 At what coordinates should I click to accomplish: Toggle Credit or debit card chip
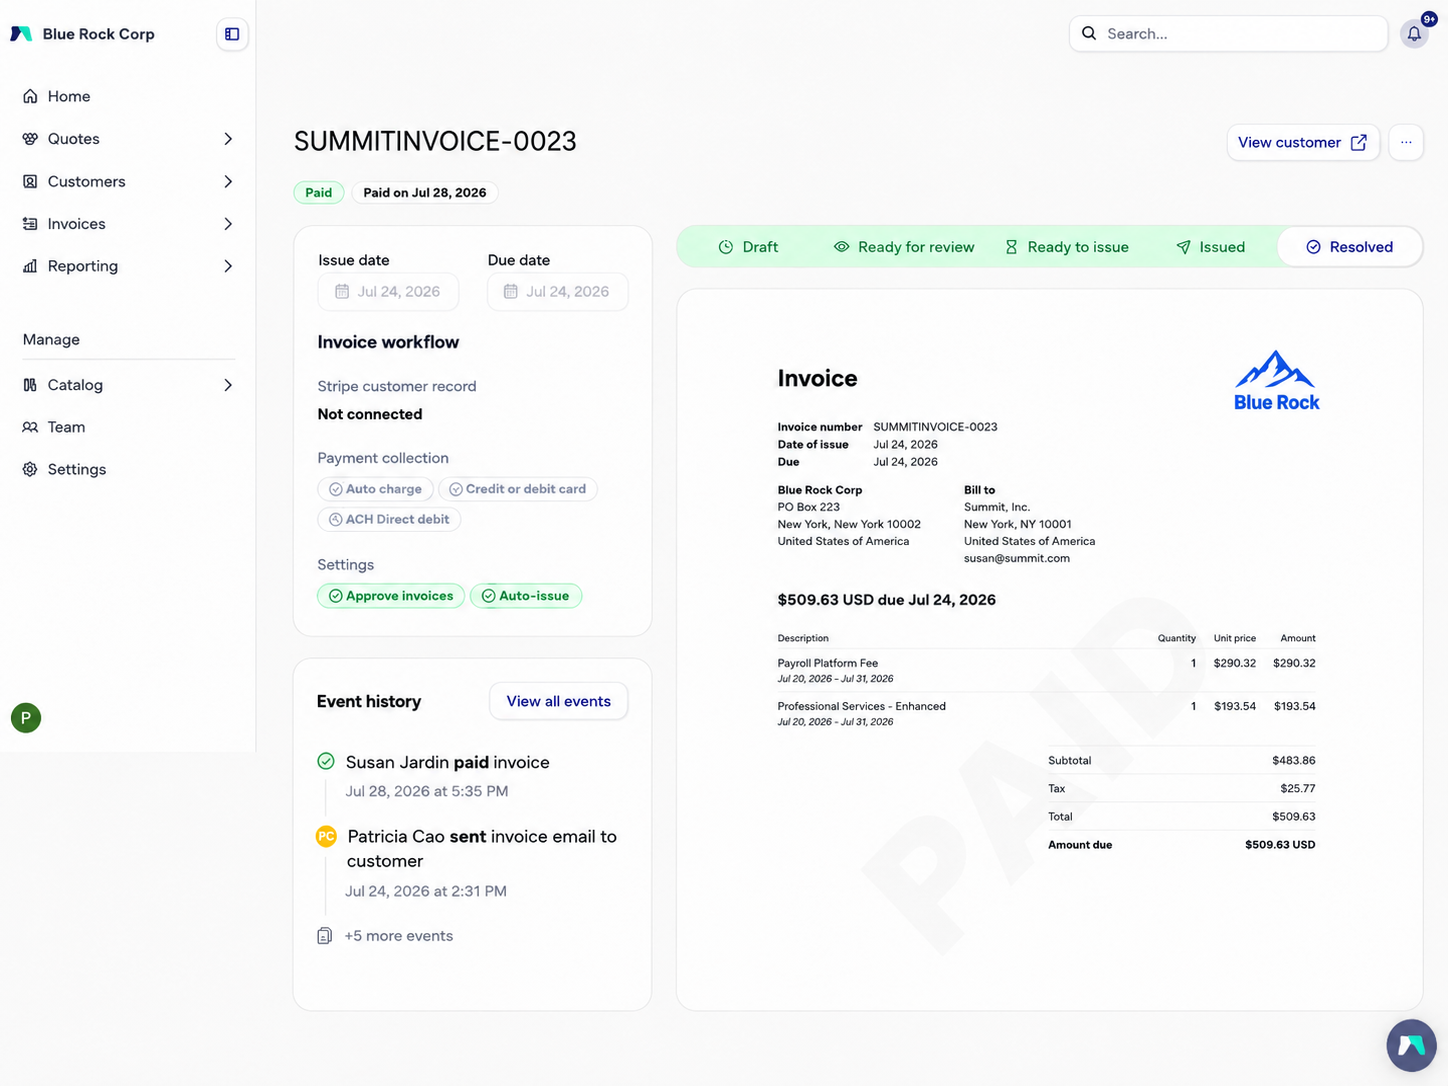tap(518, 489)
